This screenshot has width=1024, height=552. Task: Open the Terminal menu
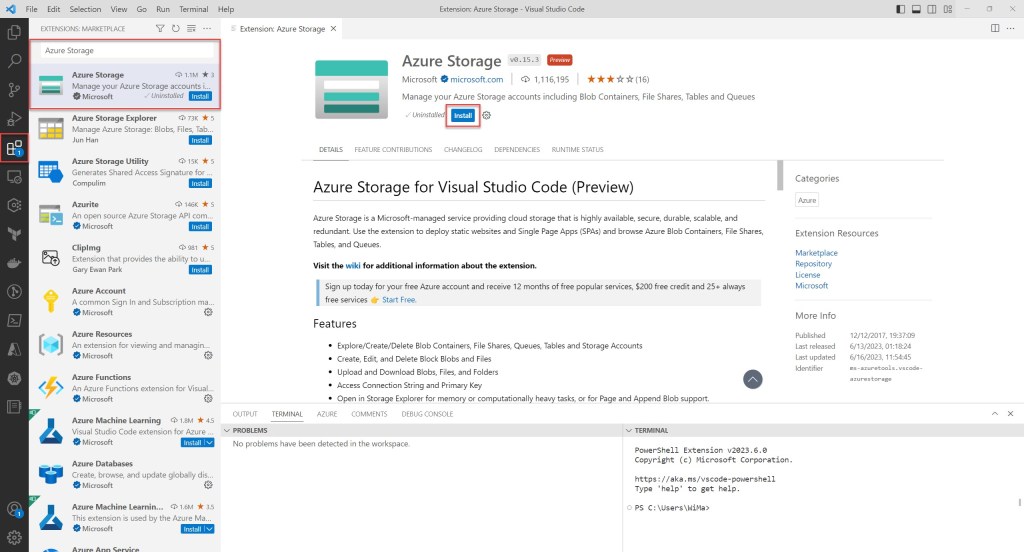(193, 9)
